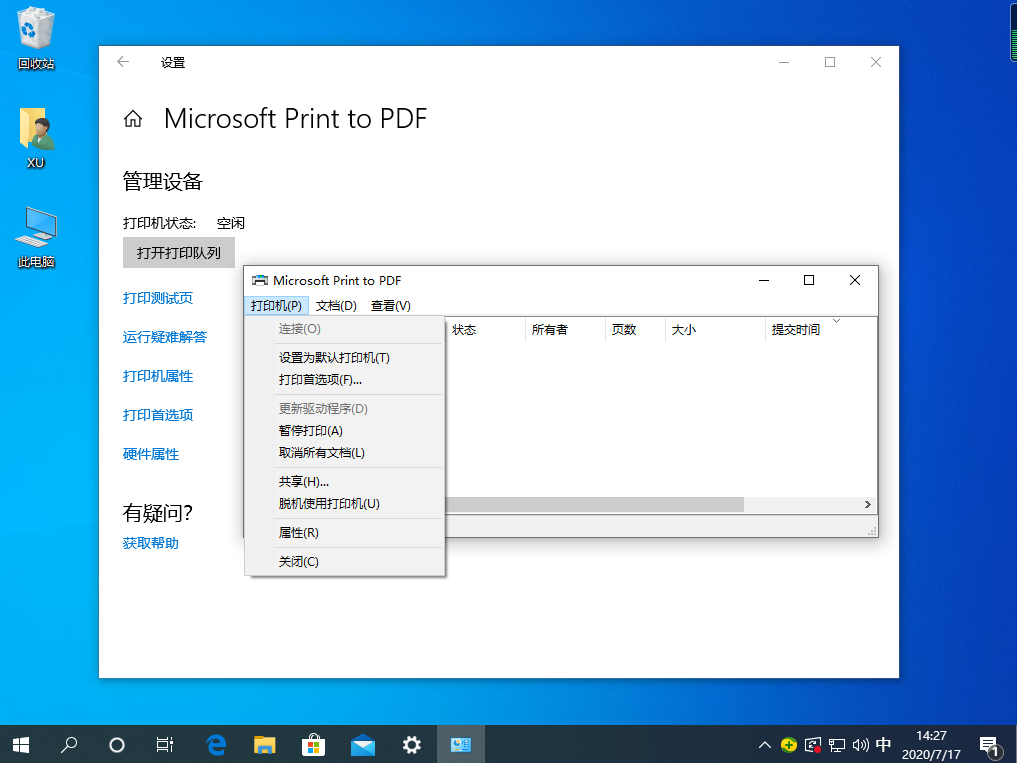This screenshot has width=1017, height=763.
Task: Toggle 设置为默认打印机(T) menu option
Action: point(334,357)
